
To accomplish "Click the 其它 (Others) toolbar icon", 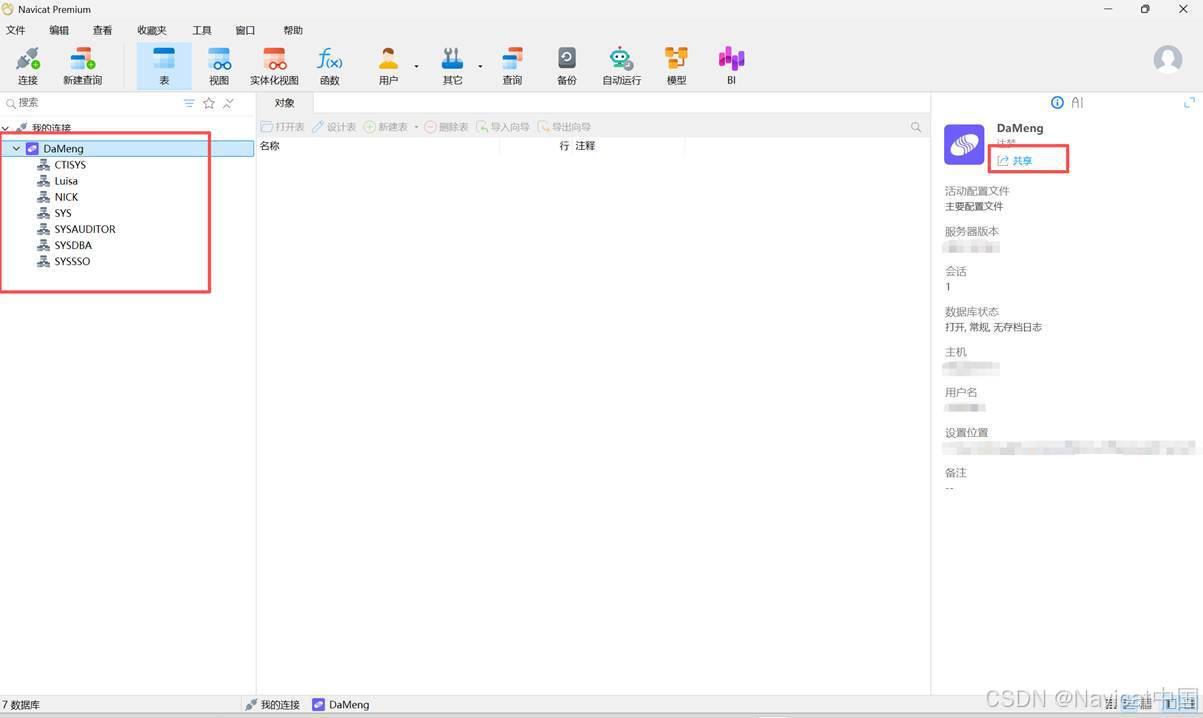I will (x=453, y=66).
